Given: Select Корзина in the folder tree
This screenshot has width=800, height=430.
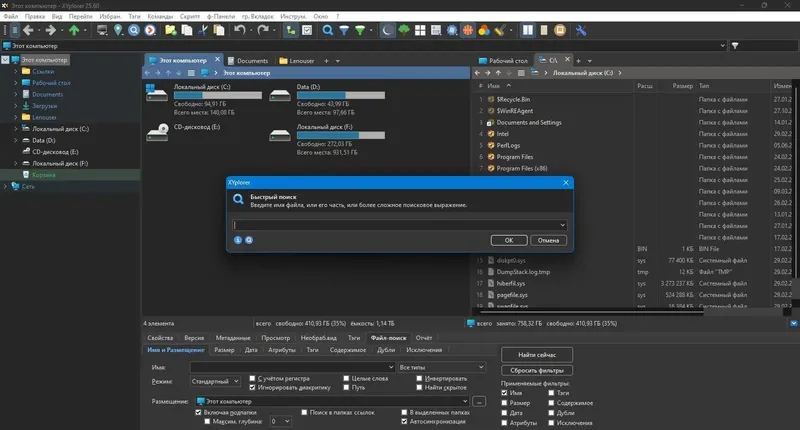Looking at the screenshot, I should click(43, 175).
